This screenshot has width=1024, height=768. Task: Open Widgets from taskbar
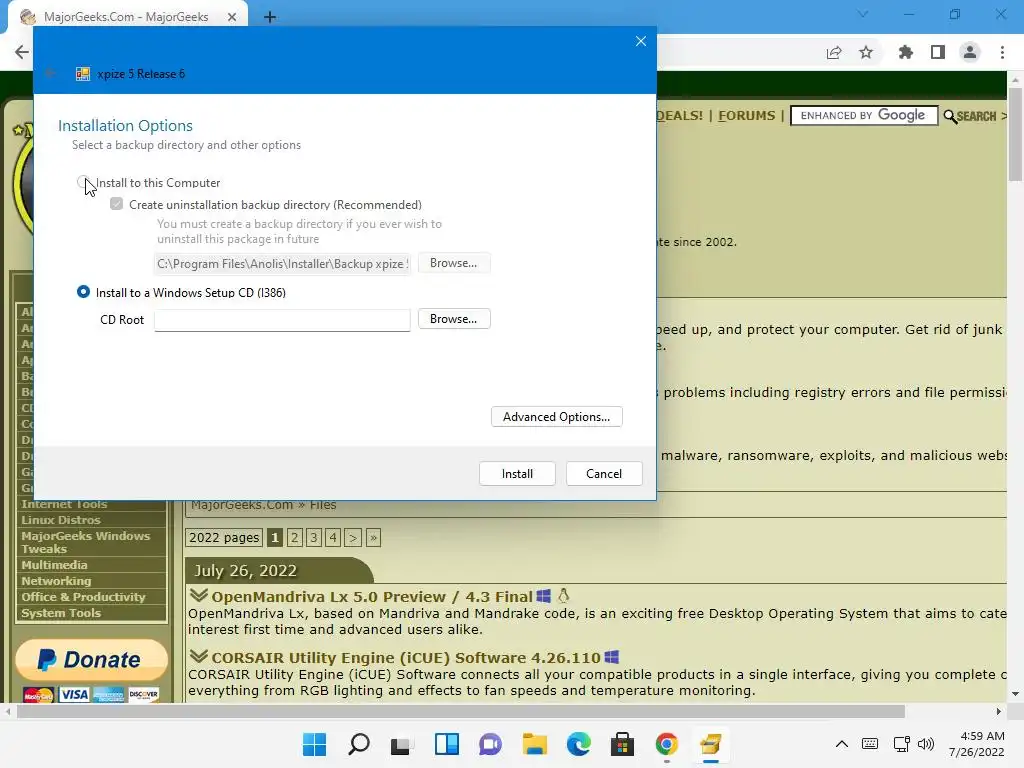(x=447, y=744)
